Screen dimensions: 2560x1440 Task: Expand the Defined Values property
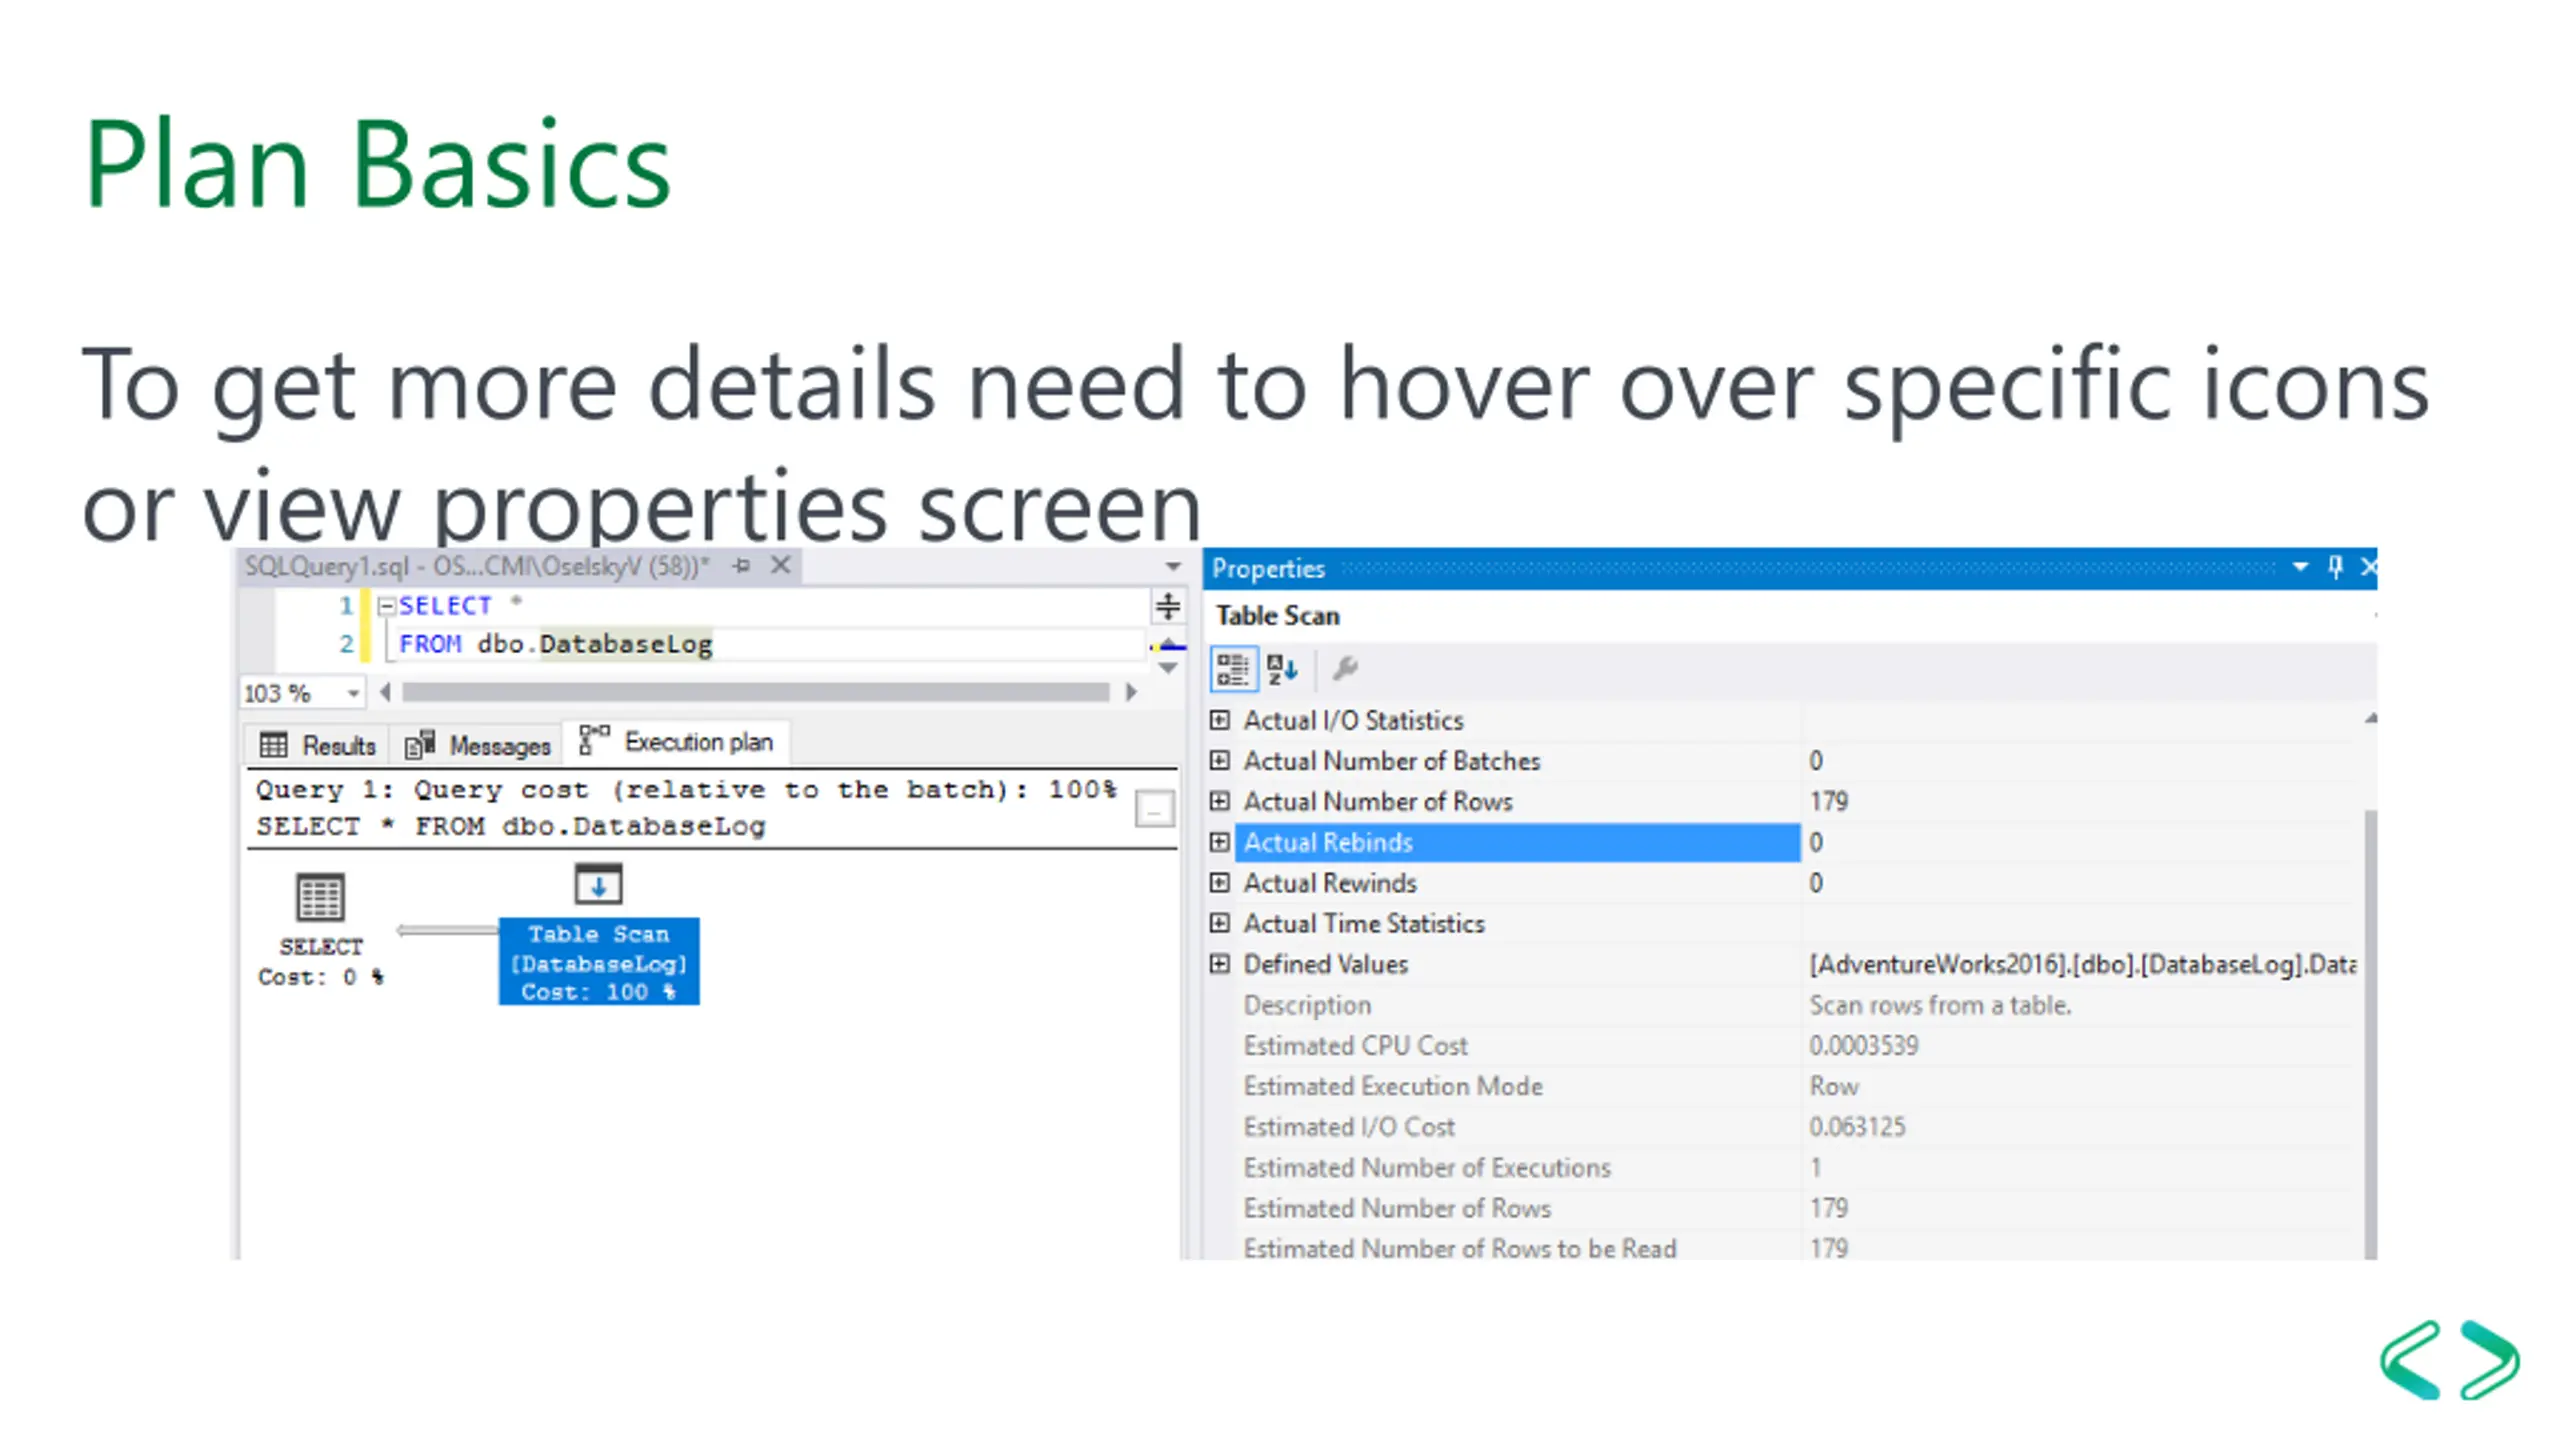pos(1219,964)
